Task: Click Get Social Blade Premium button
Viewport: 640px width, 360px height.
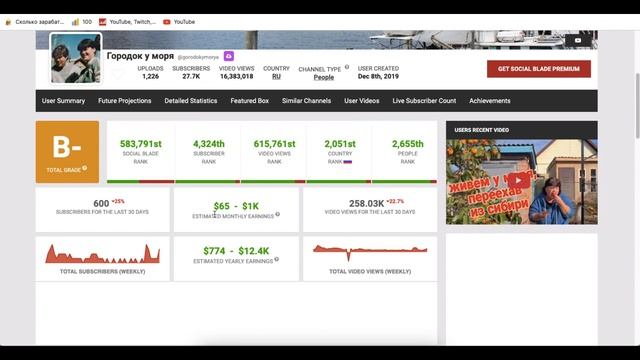Action: [x=539, y=69]
